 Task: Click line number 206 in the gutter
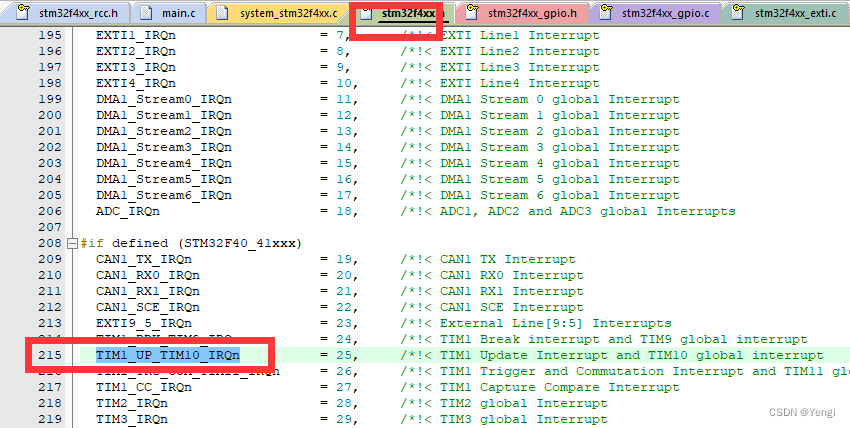tap(50, 211)
